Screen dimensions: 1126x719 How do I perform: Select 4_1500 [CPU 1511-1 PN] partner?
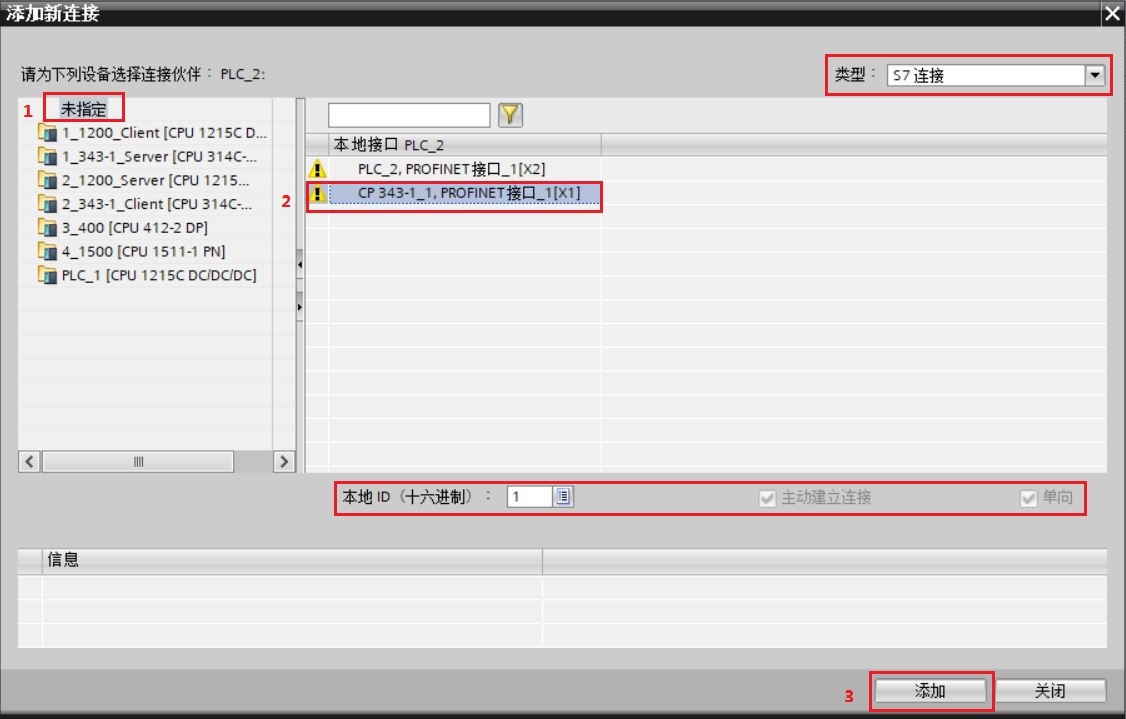coord(143,251)
